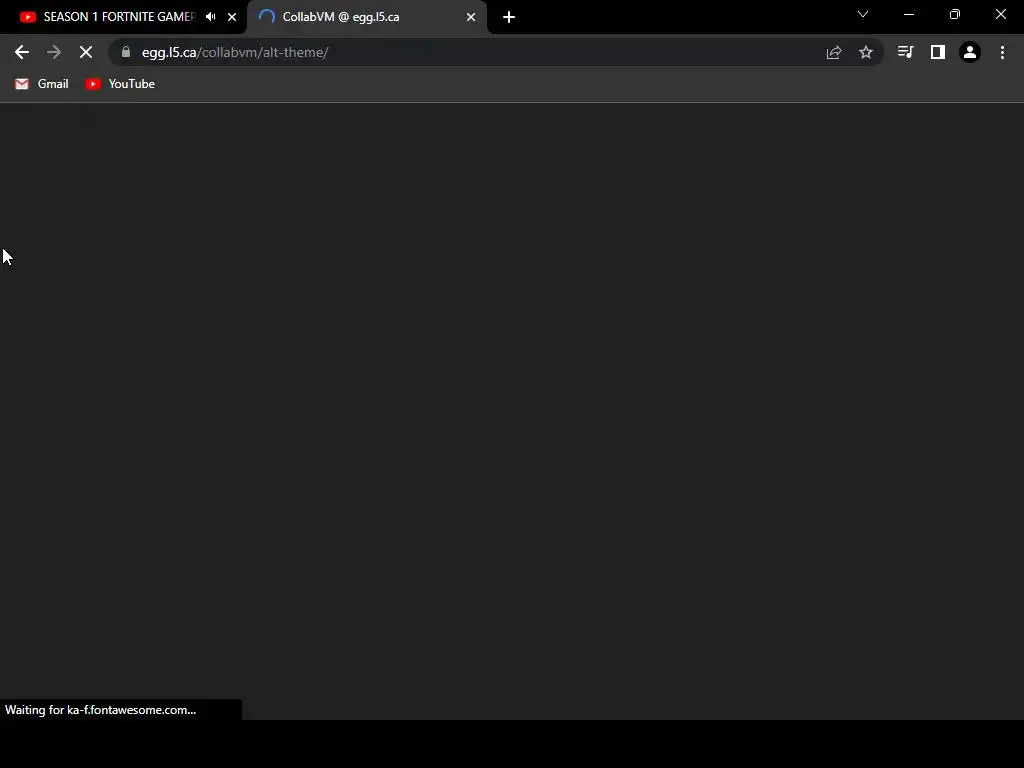1024x768 pixels.
Task: Open the YouTube bookmark
Action: 120,84
